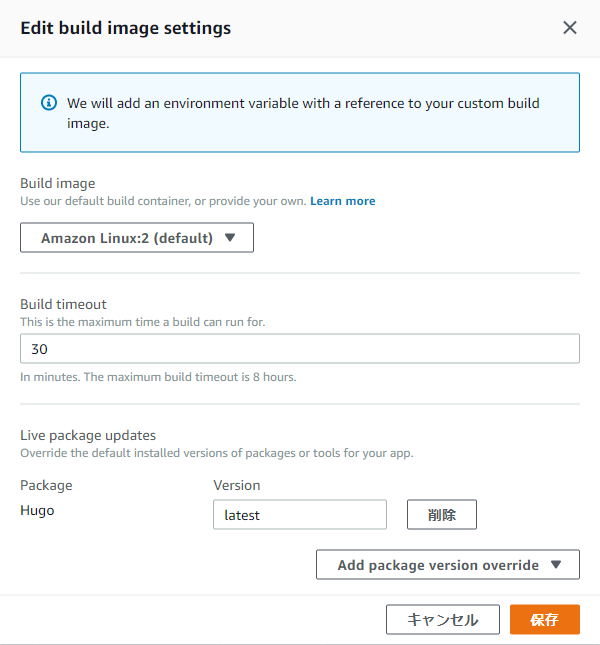Click the Hugo version field showing latest
This screenshot has height=645, width=600.
[300, 515]
